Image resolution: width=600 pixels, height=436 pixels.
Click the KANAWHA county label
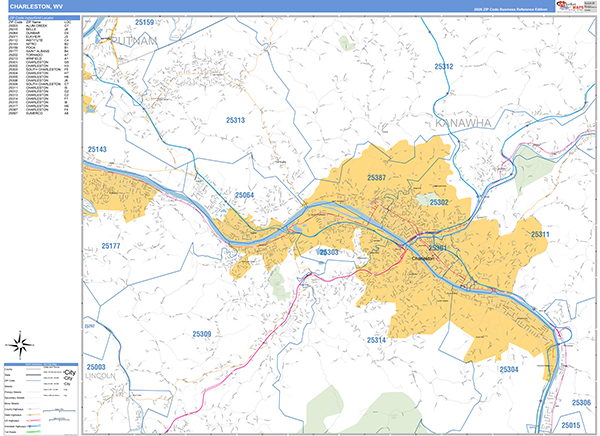pos(463,123)
